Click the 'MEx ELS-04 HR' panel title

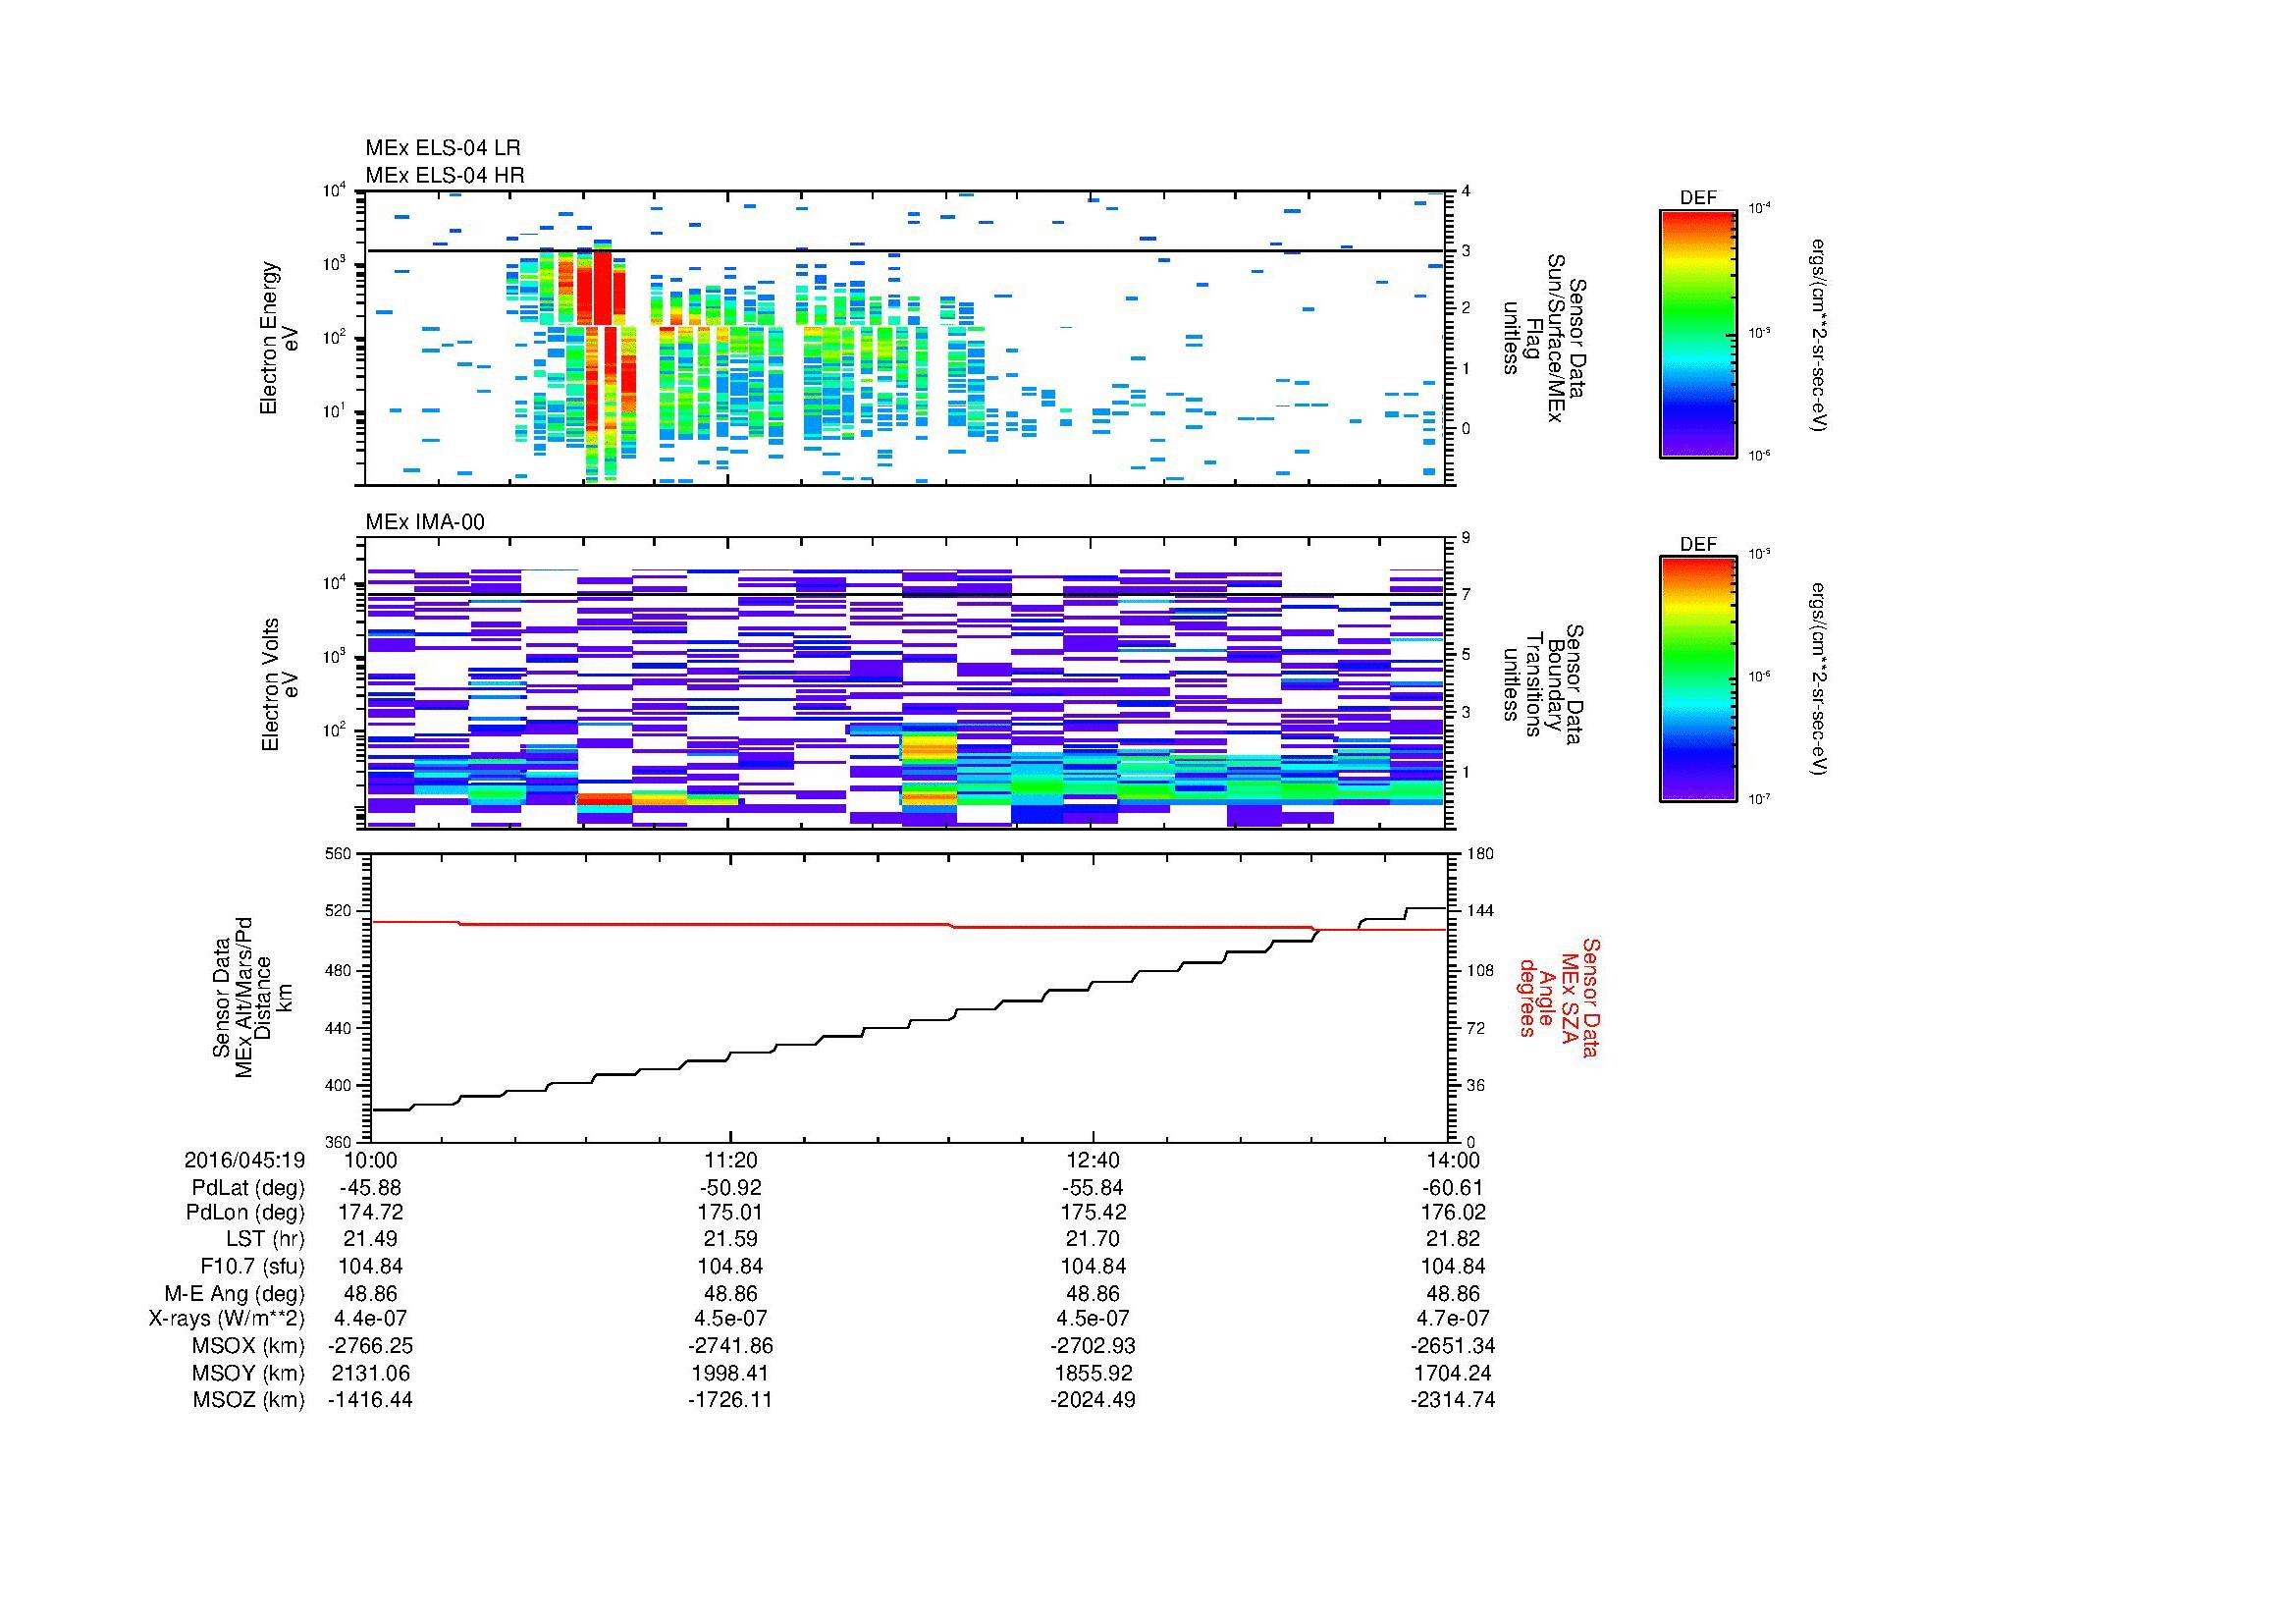[x=444, y=175]
